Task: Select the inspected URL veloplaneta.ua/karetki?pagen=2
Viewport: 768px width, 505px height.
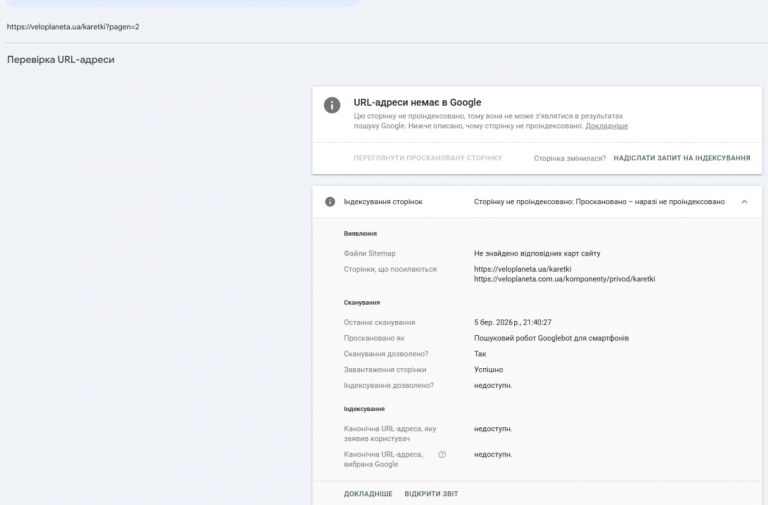Action: 73,27
